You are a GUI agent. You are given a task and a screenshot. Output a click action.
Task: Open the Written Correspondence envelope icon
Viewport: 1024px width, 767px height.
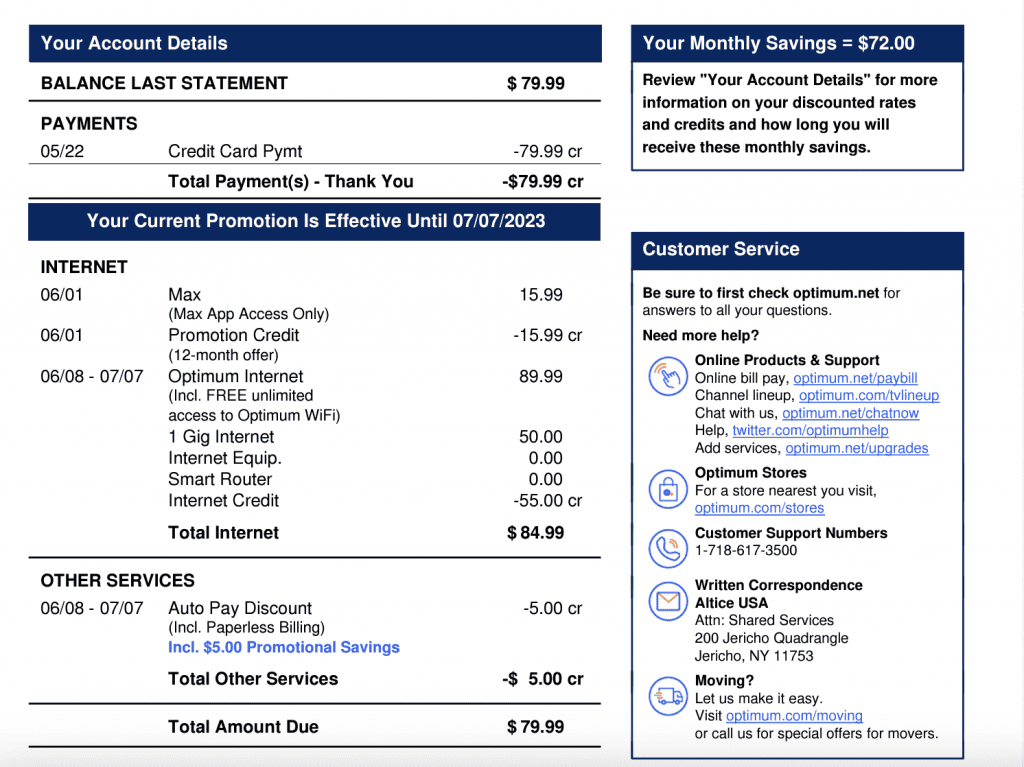click(x=668, y=601)
